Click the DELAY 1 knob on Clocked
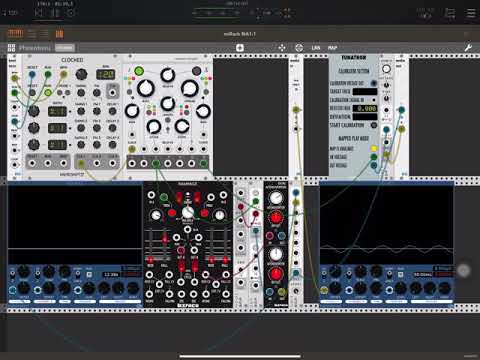 [113, 111]
